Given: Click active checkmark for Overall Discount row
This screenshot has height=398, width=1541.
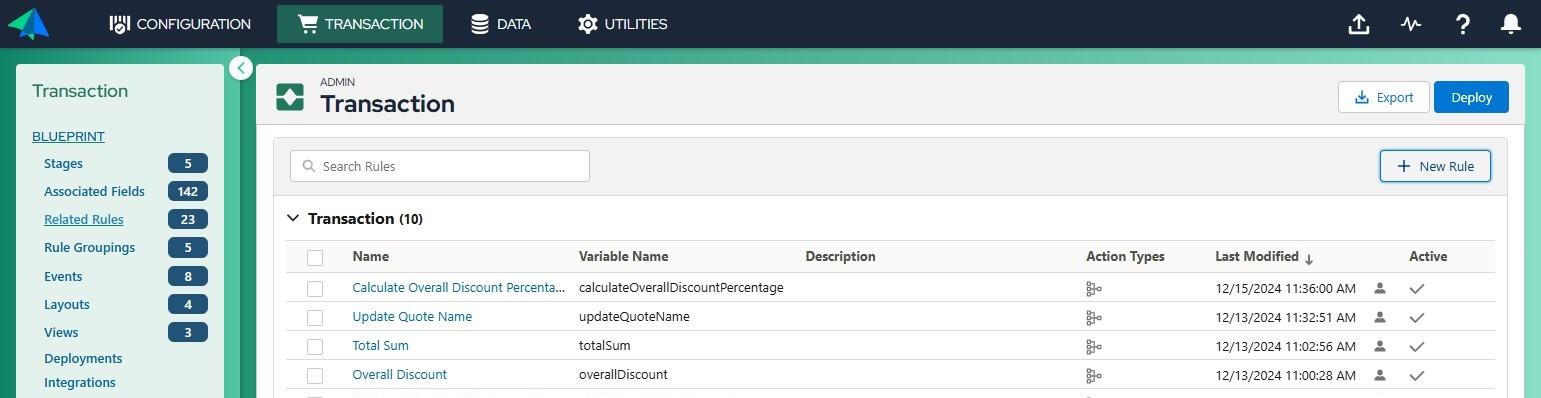Looking at the screenshot, I should pos(1417,376).
